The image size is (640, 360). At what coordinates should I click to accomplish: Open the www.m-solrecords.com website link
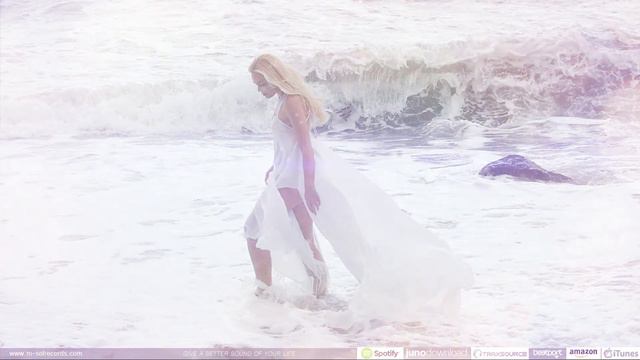[46, 353]
